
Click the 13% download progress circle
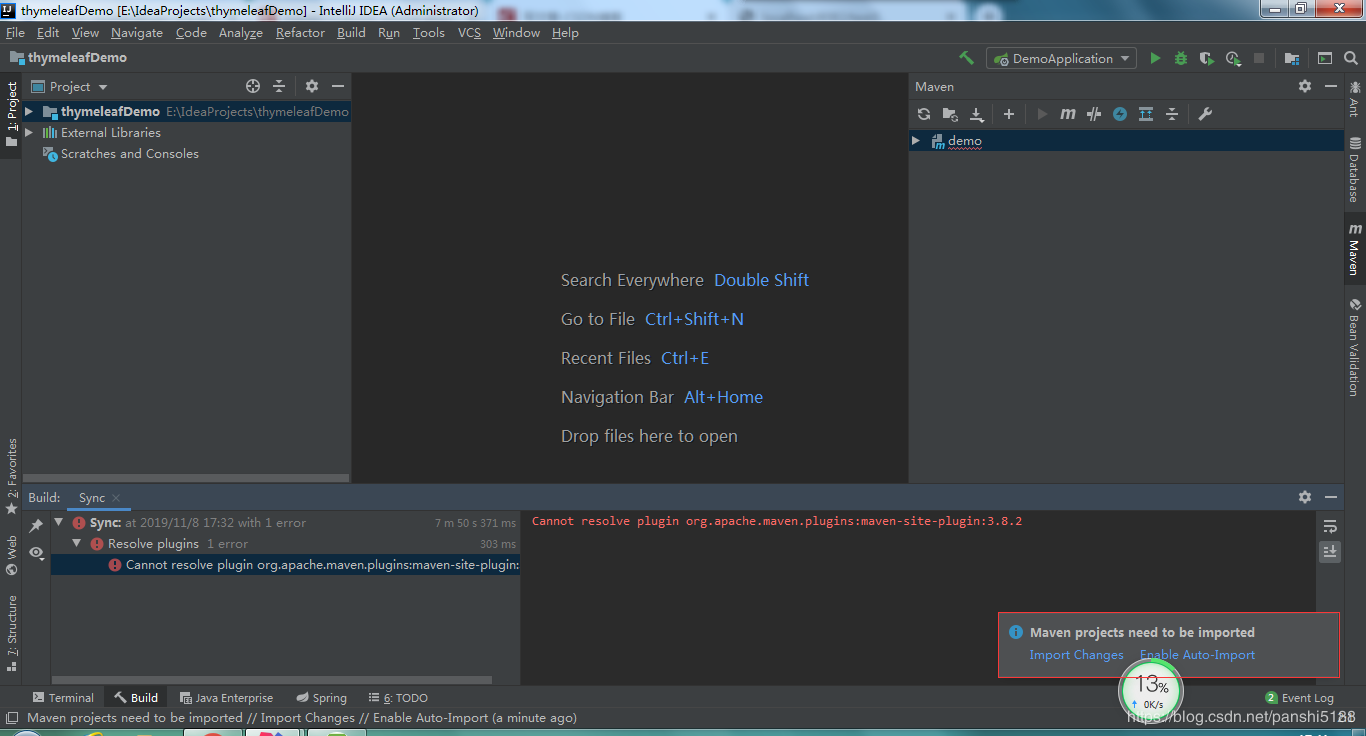coord(1150,690)
